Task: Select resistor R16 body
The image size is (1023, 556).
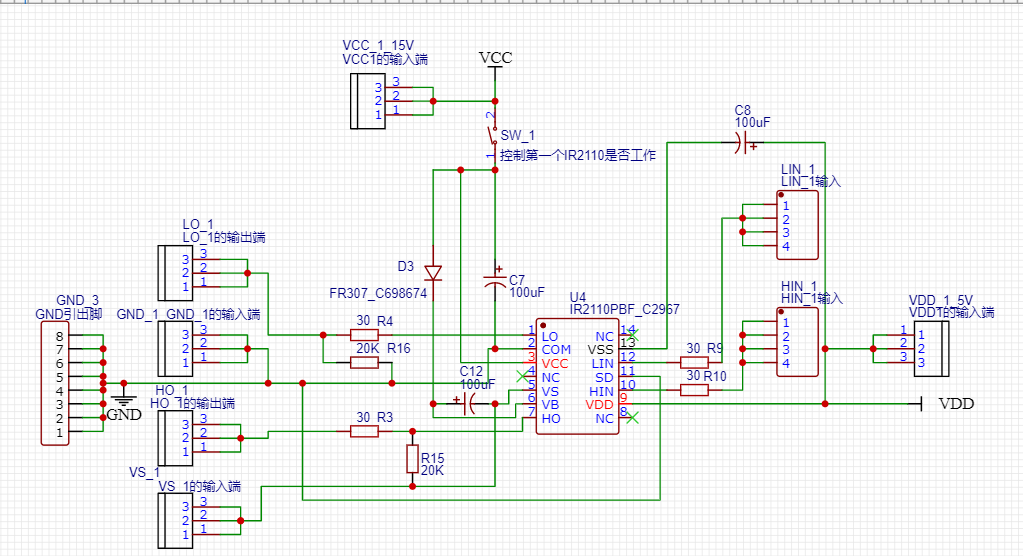Action: [x=364, y=362]
